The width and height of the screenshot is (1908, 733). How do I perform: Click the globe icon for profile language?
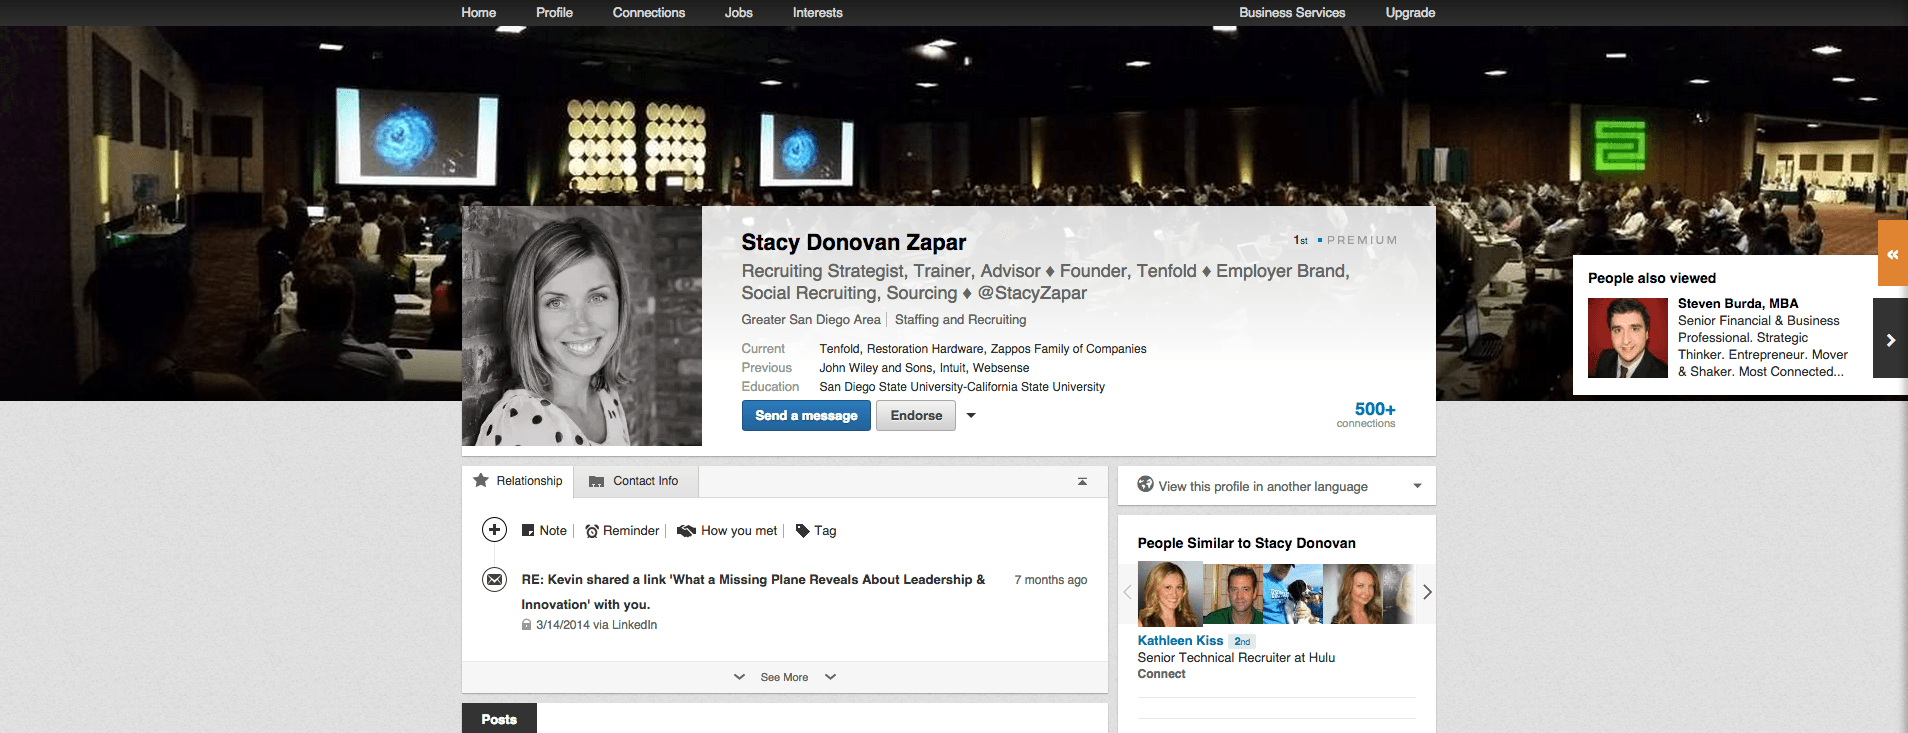click(x=1146, y=485)
